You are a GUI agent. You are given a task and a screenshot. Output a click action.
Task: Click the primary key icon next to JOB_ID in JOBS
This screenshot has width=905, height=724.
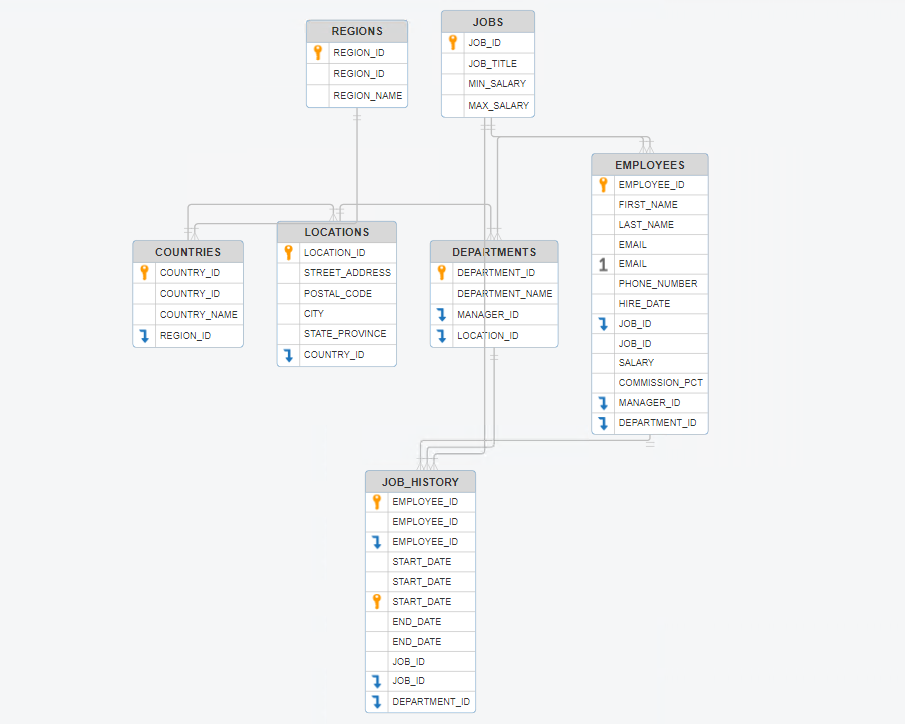[451, 42]
